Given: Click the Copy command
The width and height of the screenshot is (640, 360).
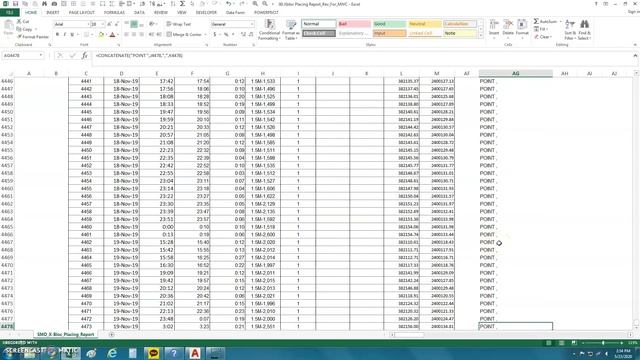Looking at the screenshot, I should click(x=24, y=29).
